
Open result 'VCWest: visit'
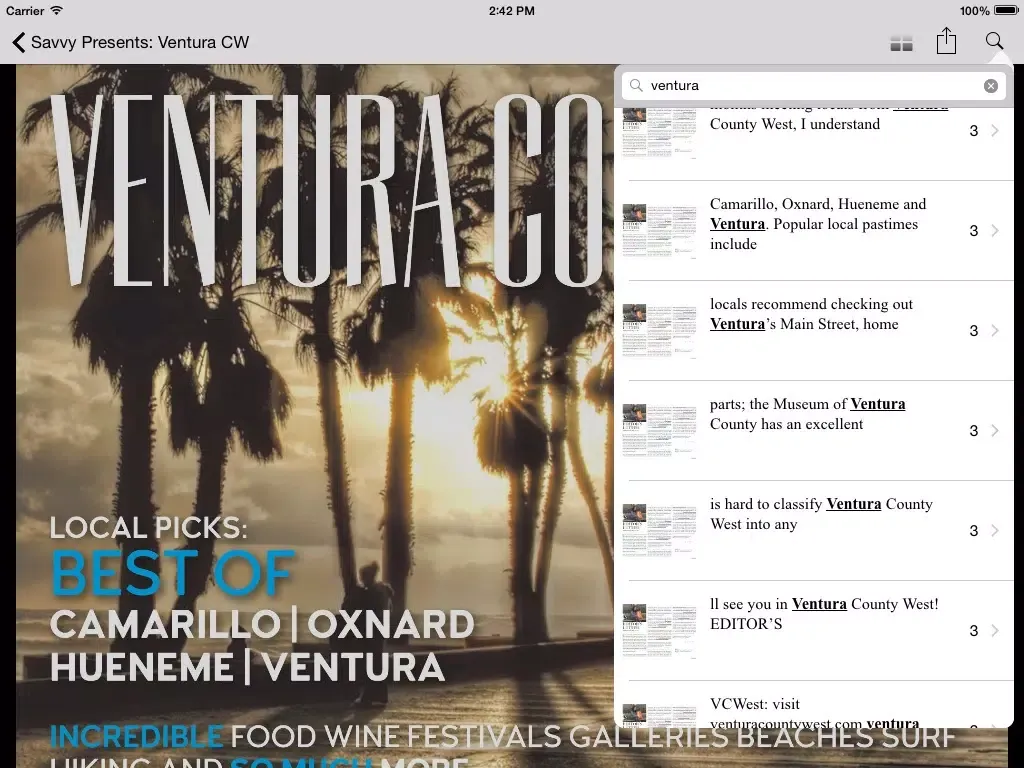[x=814, y=705]
